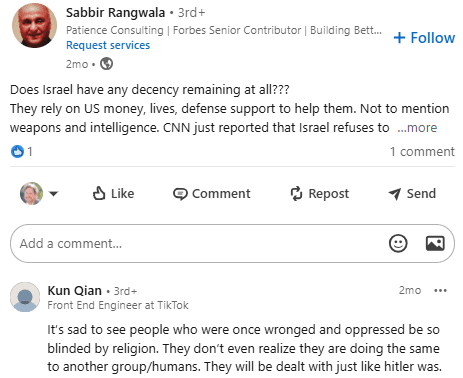This screenshot has height=378, width=463.
Task: Expand the react-as profile dropdown arrow
Action: 53,193
